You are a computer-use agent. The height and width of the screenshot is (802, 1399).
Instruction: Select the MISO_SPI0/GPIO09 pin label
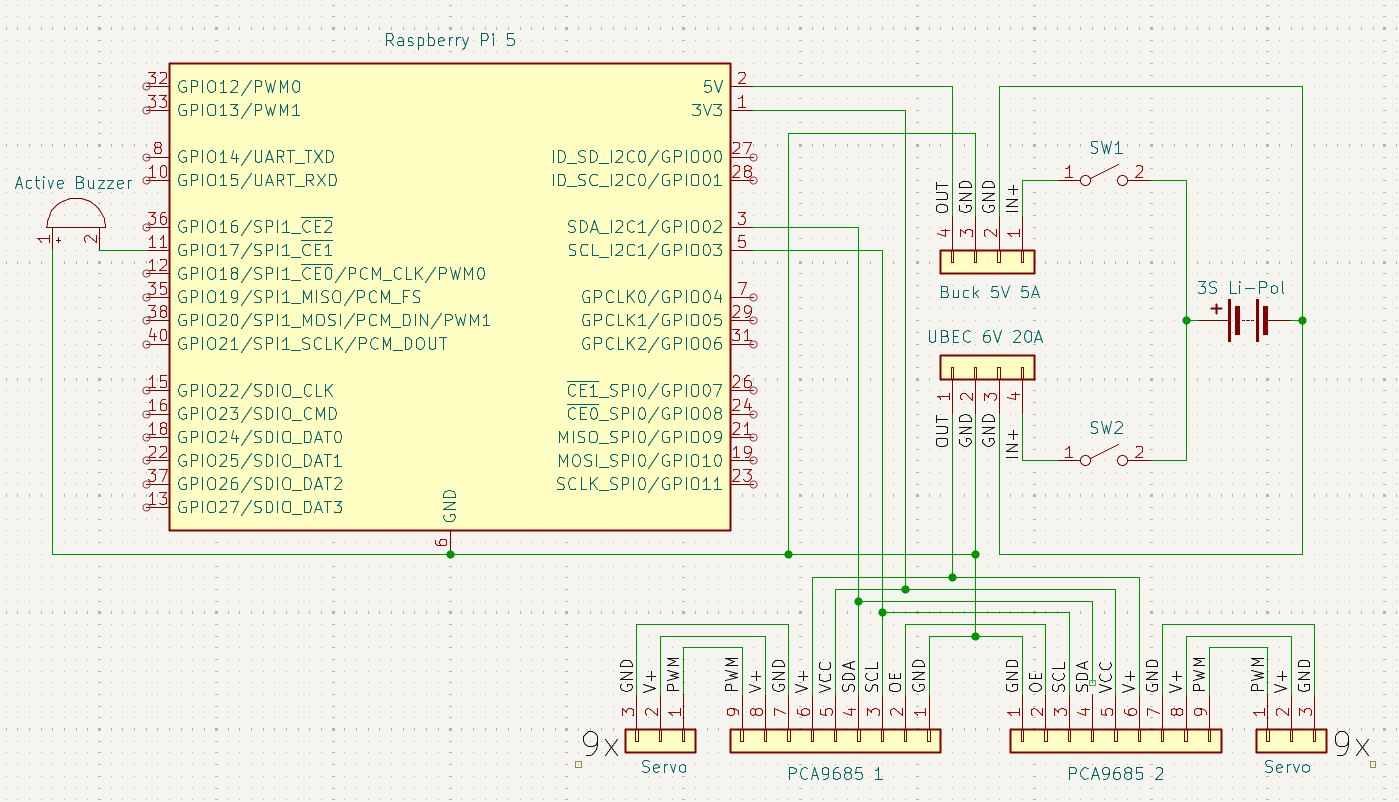click(640, 437)
